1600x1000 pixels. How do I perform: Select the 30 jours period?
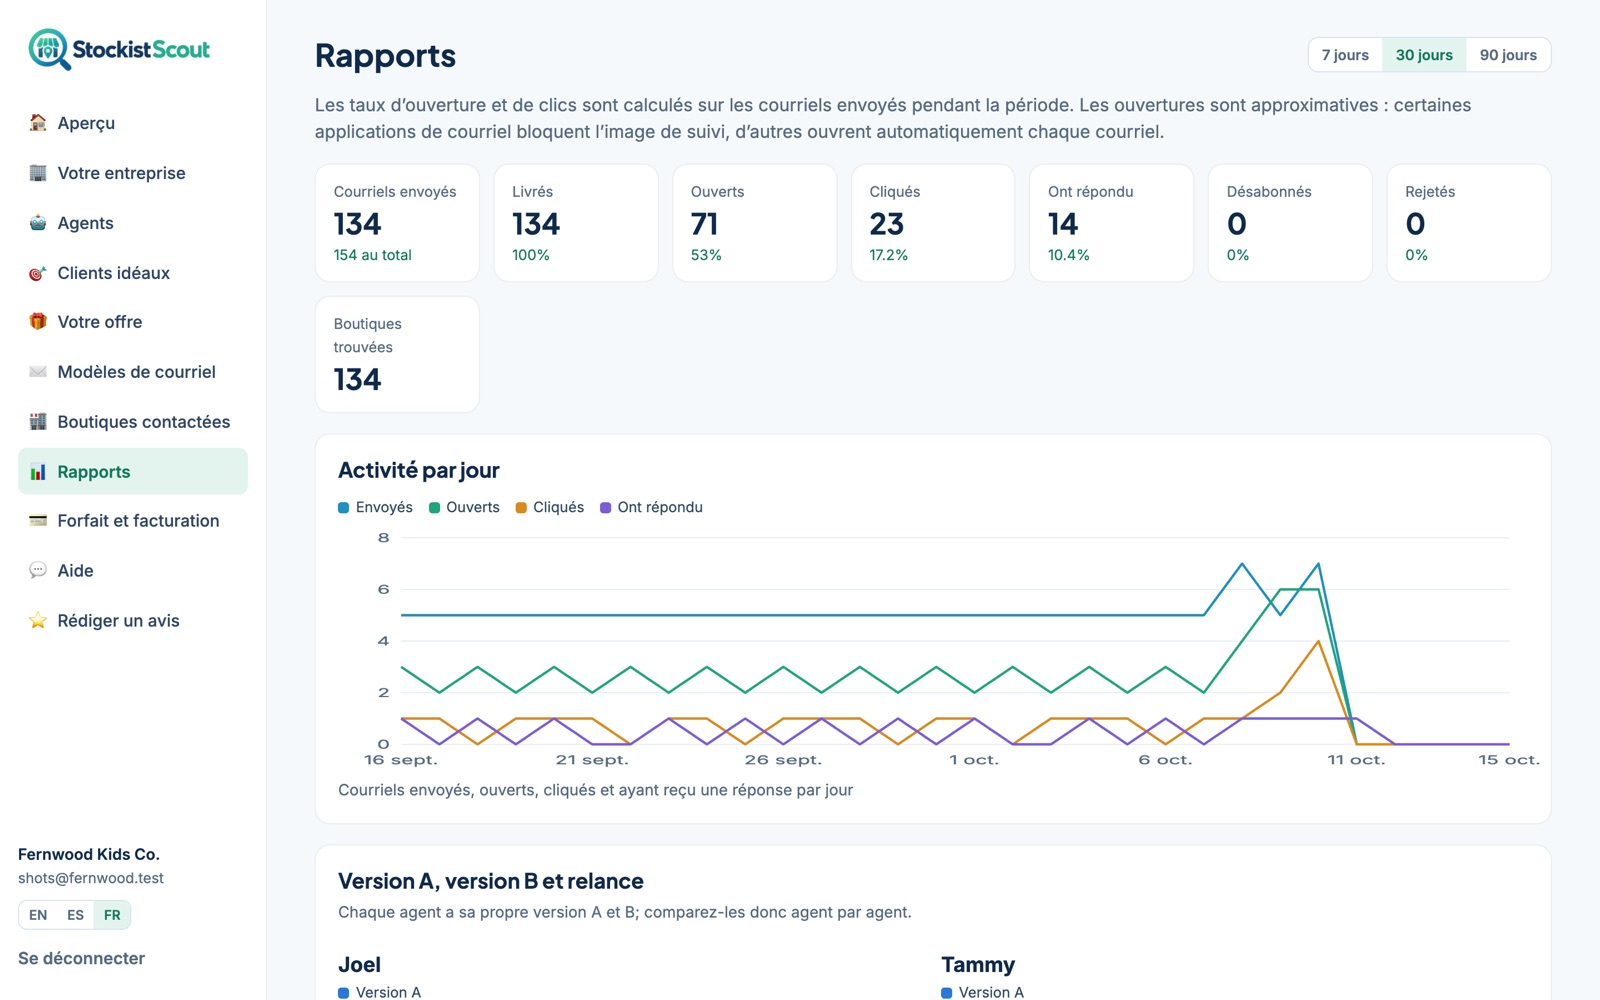1424,55
